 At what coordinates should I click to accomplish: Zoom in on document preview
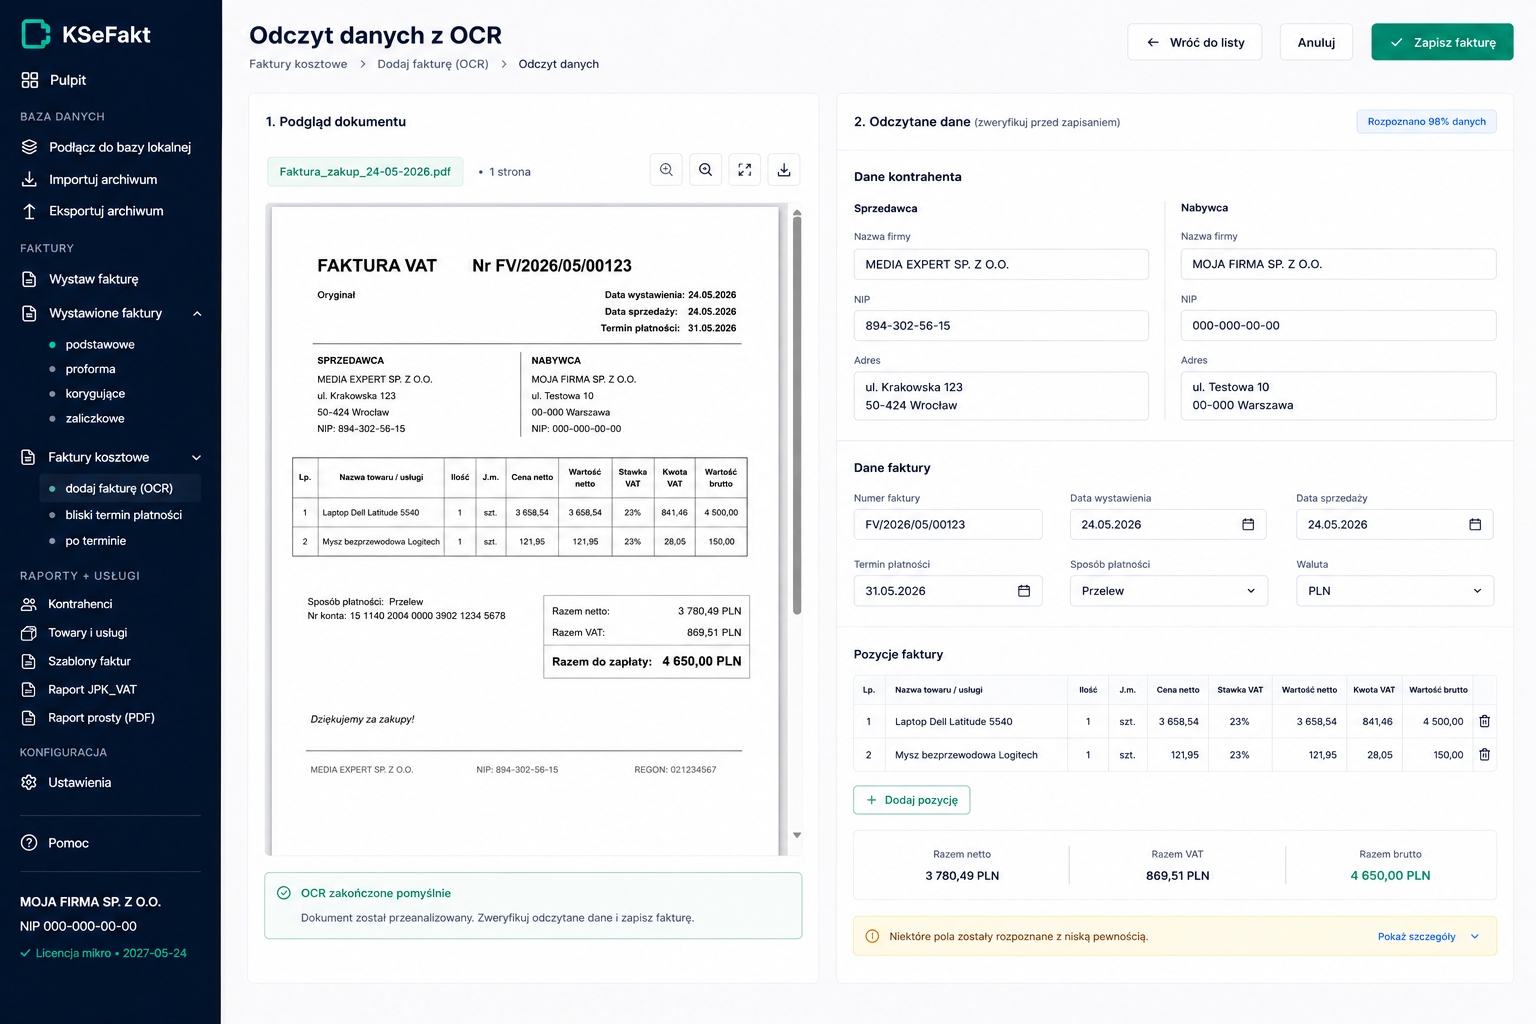tap(666, 170)
